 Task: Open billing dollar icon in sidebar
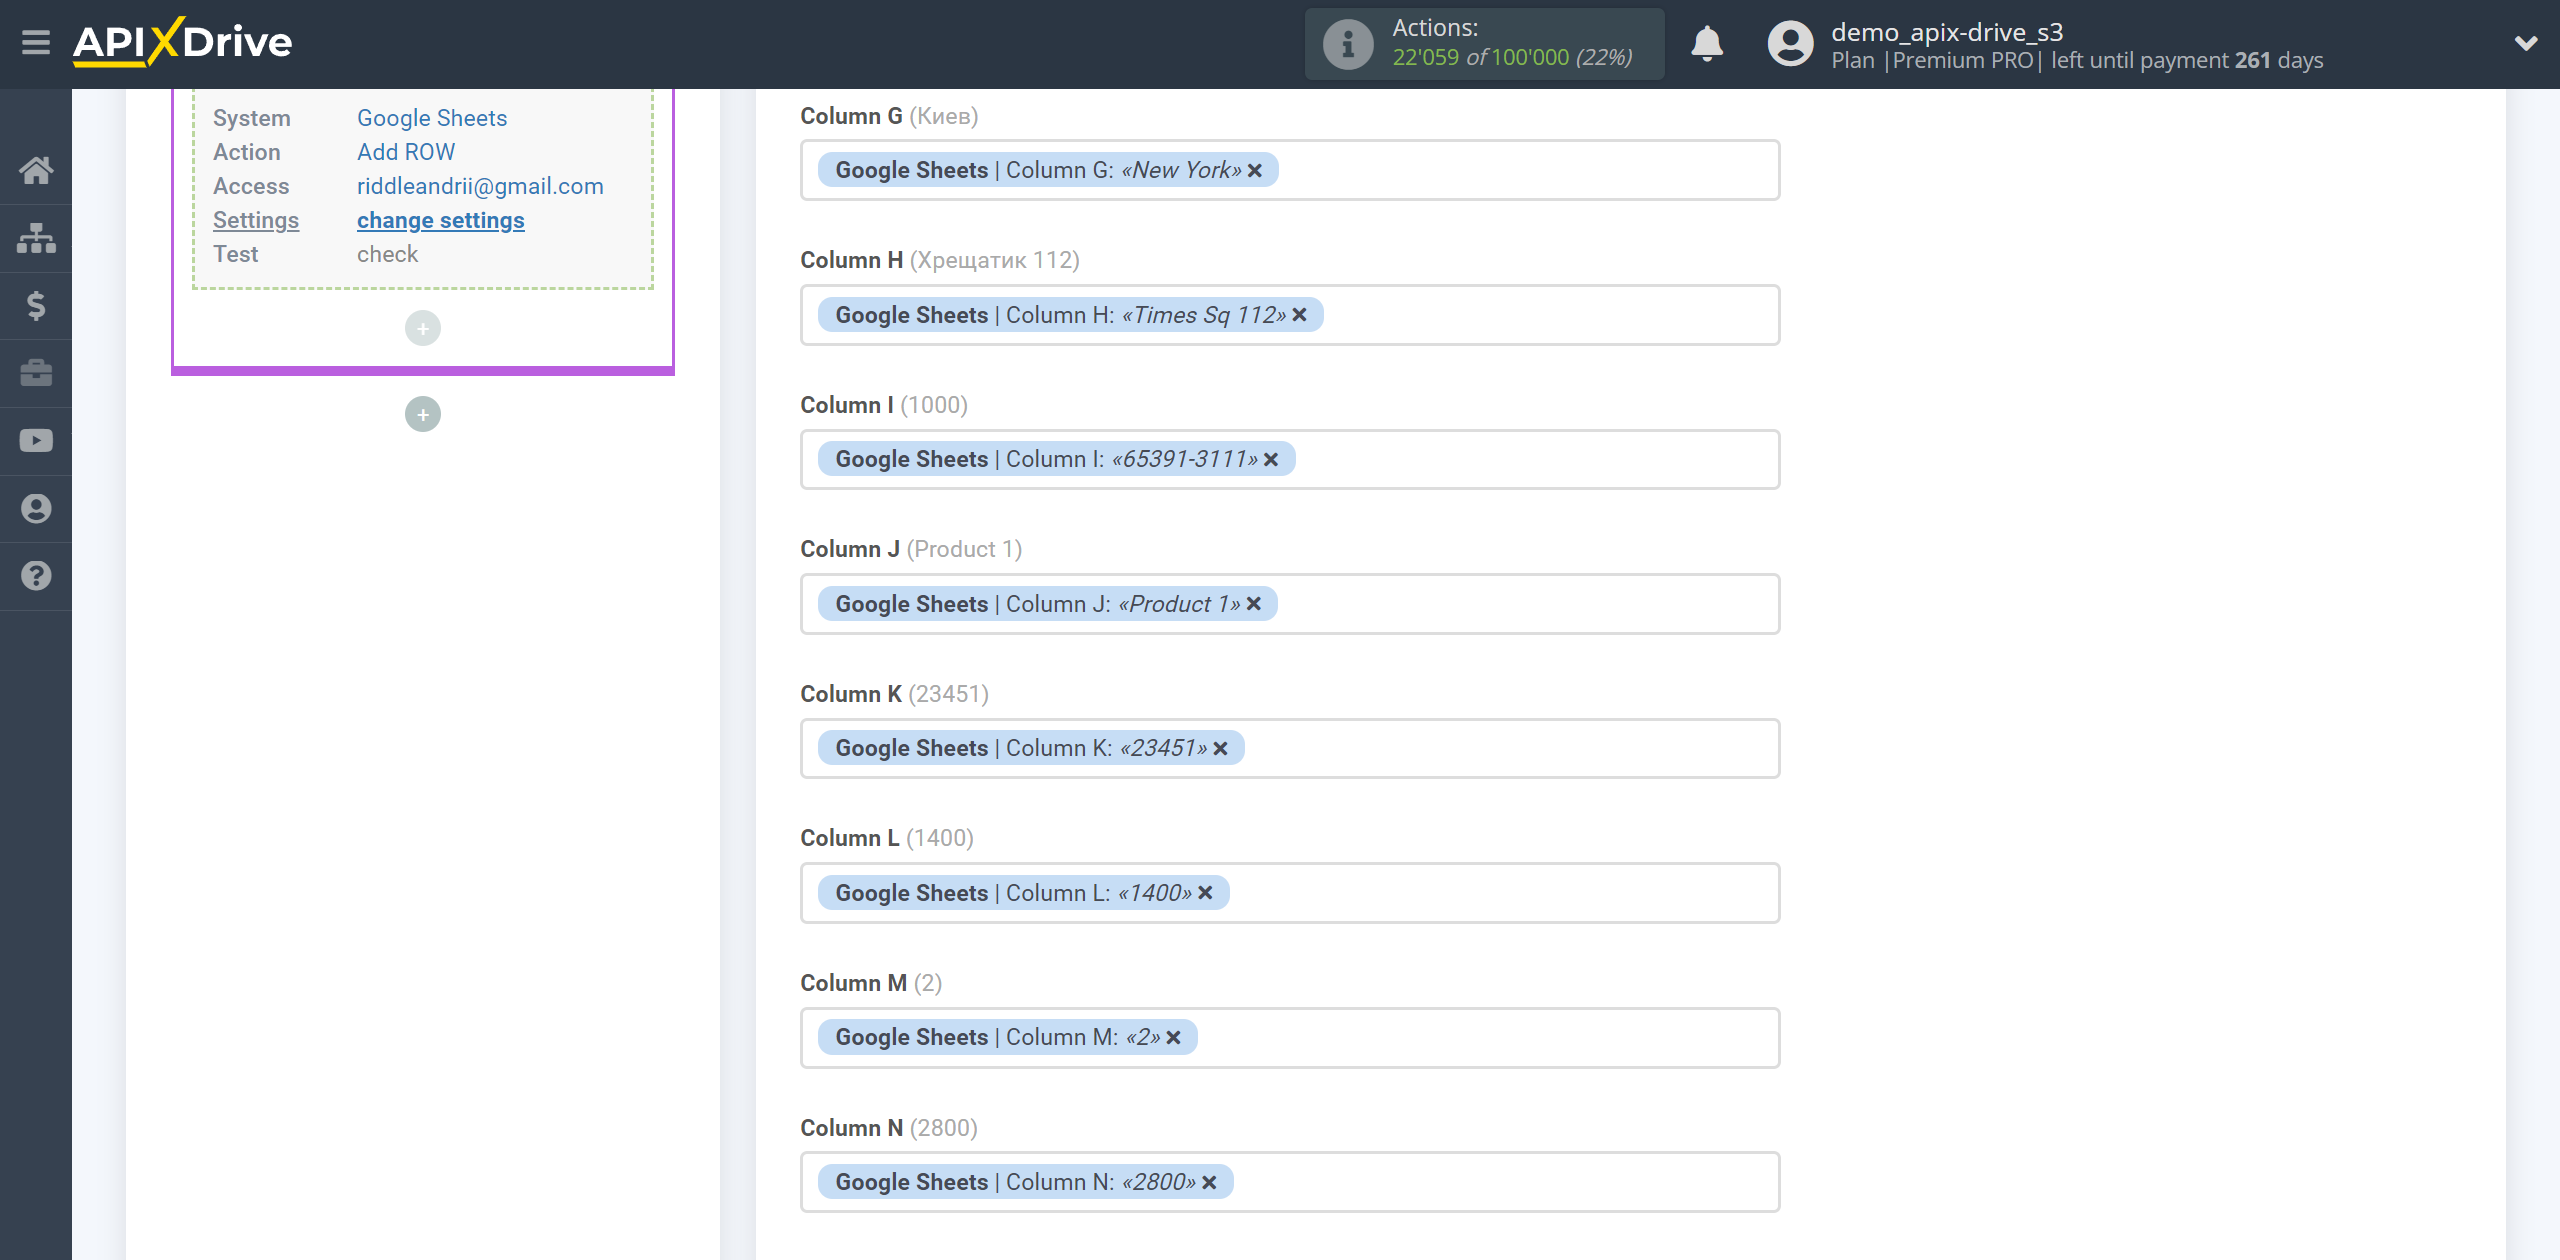(36, 305)
